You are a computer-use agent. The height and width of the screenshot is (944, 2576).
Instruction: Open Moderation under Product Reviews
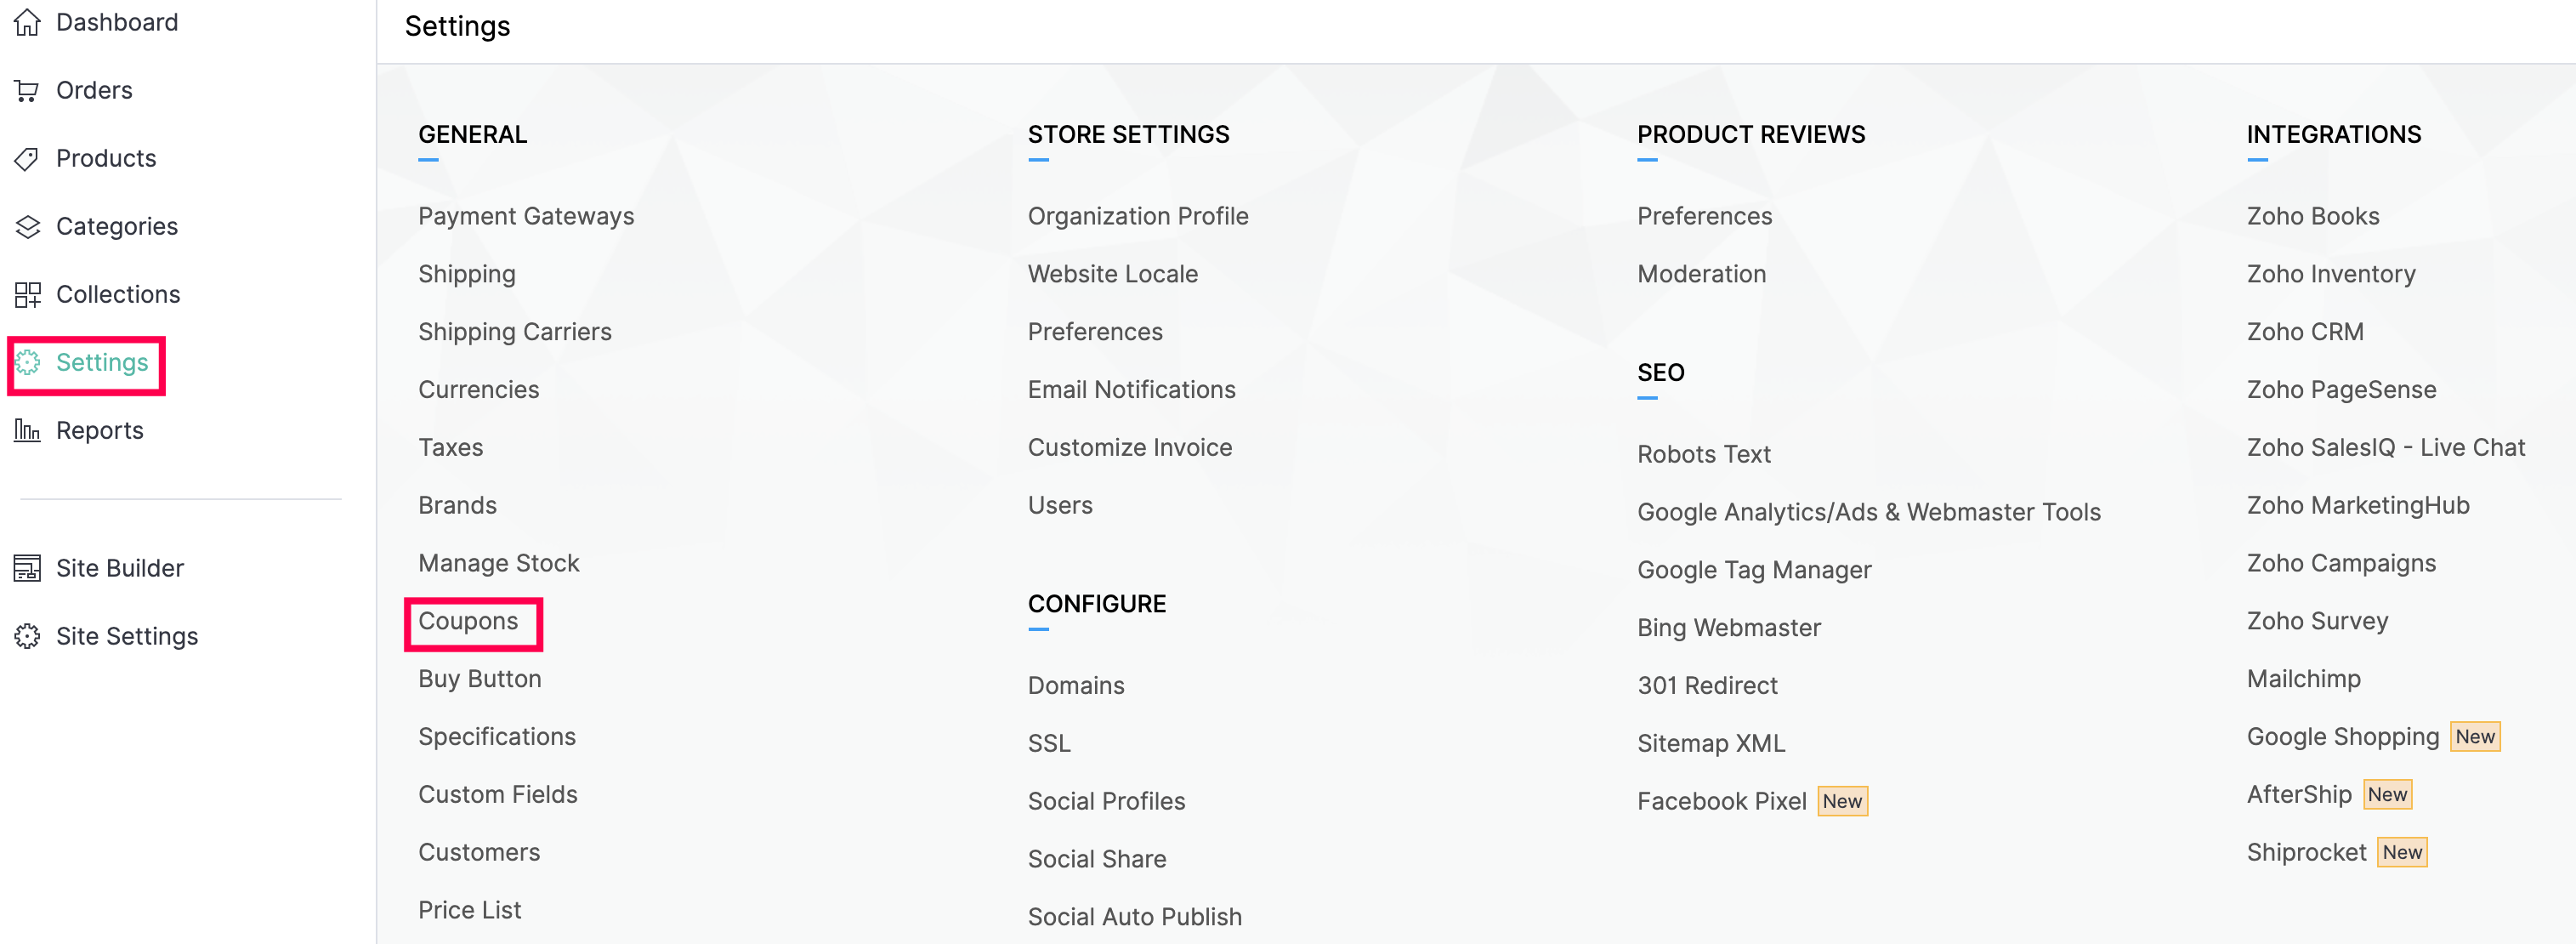click(x=1701, y=274)
